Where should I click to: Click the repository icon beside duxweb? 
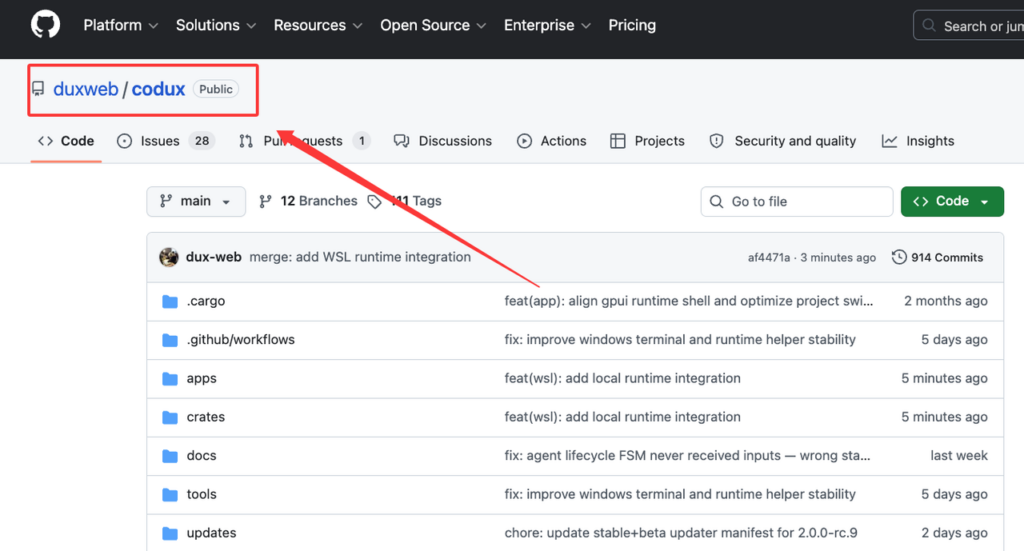(x=39, y=89)
